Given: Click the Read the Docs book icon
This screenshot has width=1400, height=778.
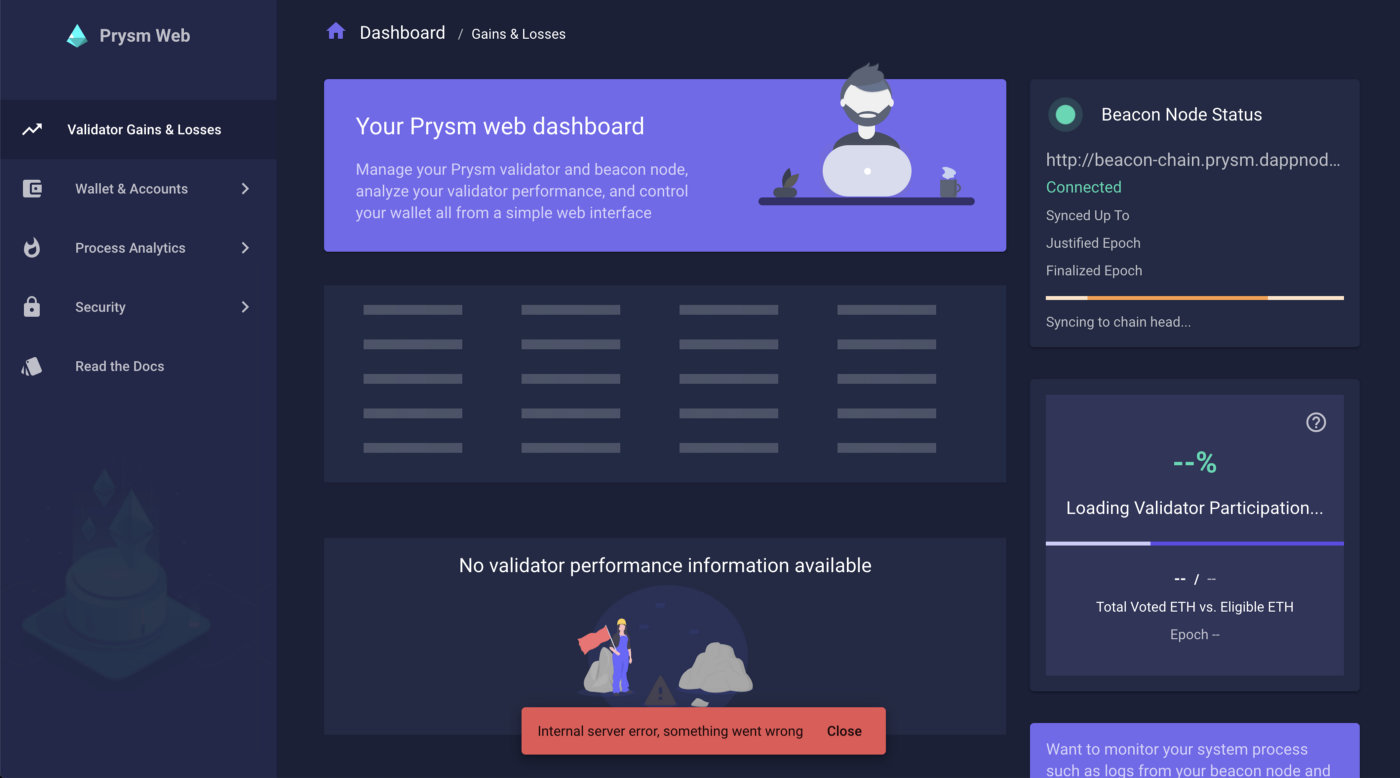Looking at the screenshot, I should (x=32, y=366).
